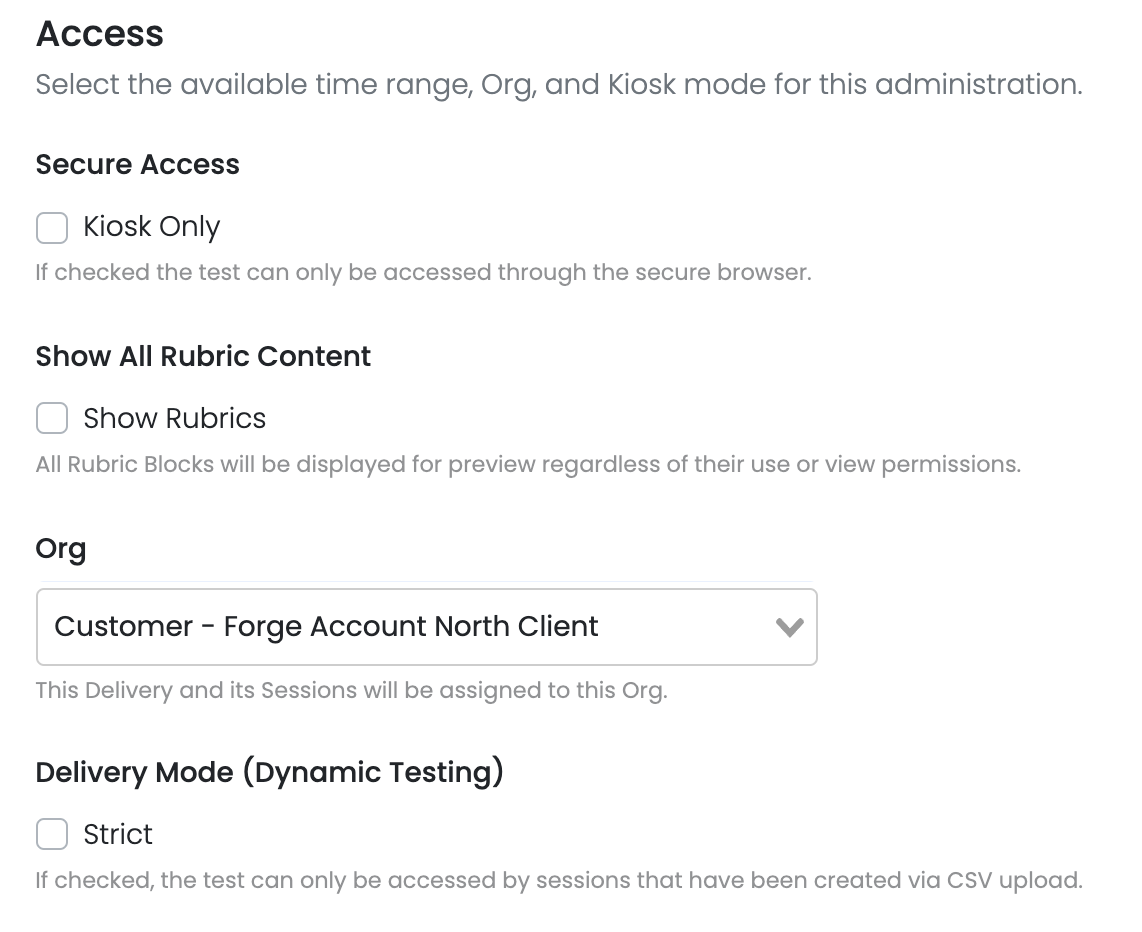
Task: Click the 'assigned to this Org' hint
Action: click(351, 690)
